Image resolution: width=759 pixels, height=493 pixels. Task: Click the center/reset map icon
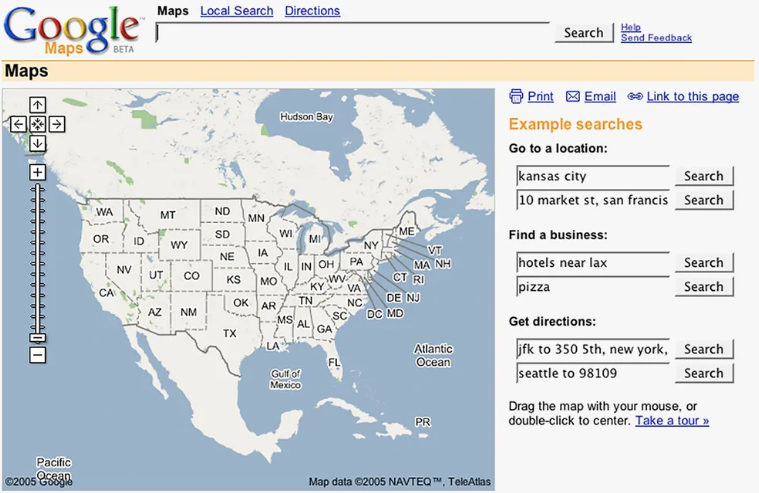coord(38,124)
